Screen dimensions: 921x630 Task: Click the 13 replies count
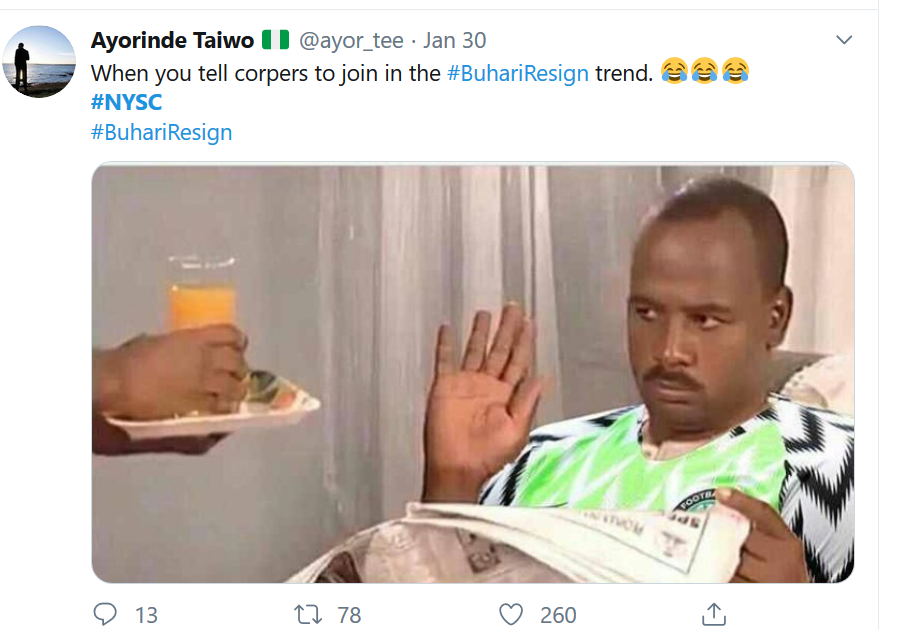(146, 615)
